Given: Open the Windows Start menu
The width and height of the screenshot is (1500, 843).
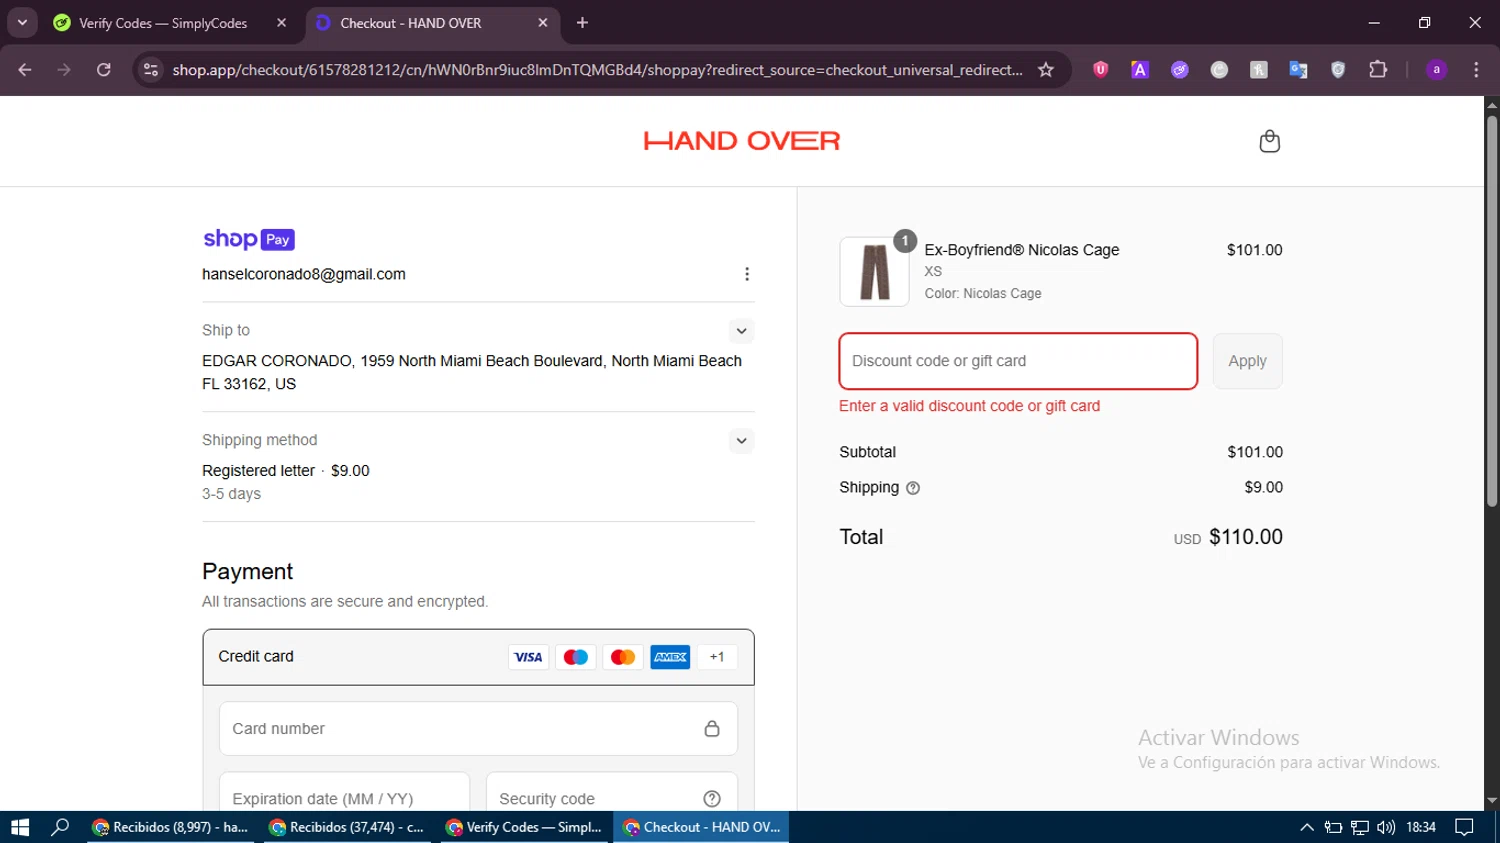Looking at the screenshot, I should click(x=20, y=827).
